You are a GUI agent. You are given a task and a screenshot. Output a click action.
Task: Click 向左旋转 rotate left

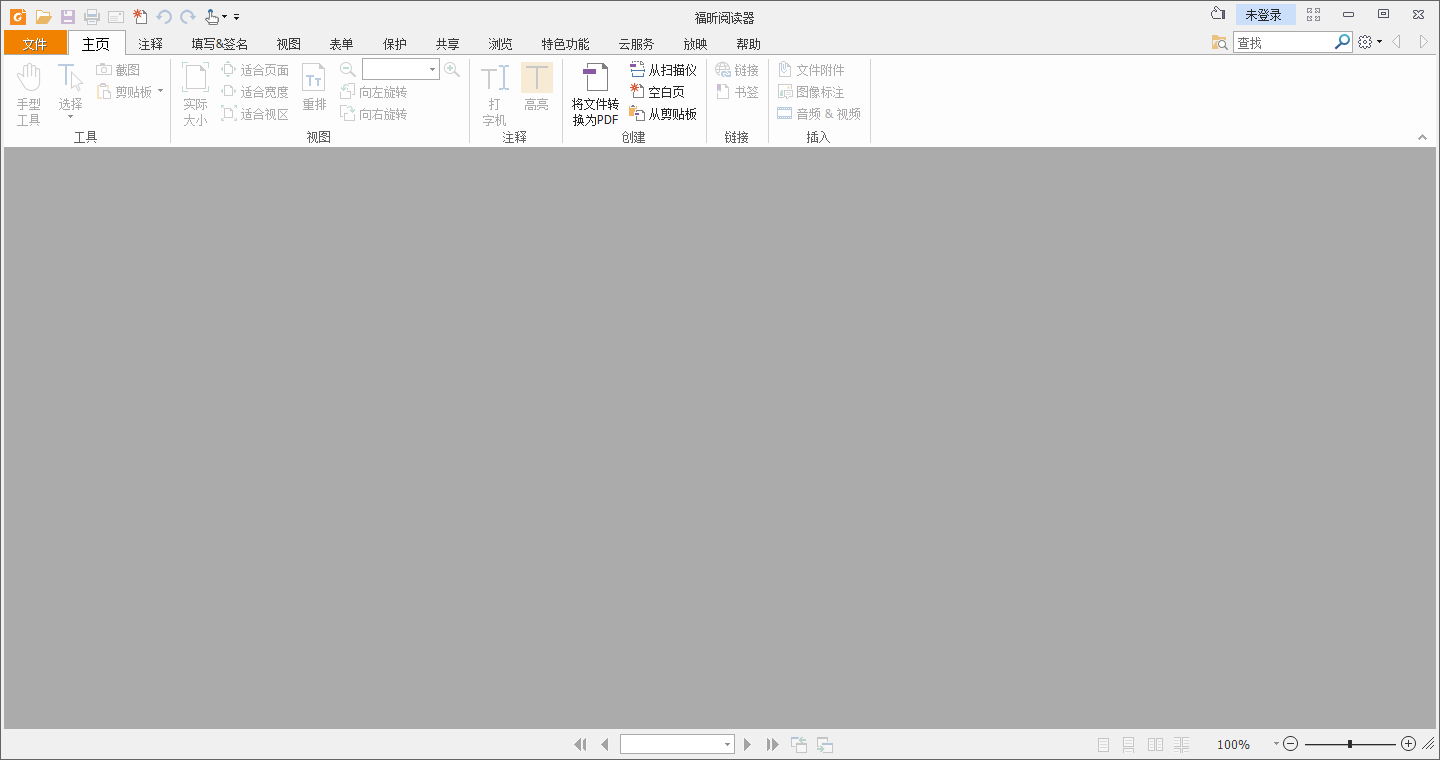[x=374, y=92]
